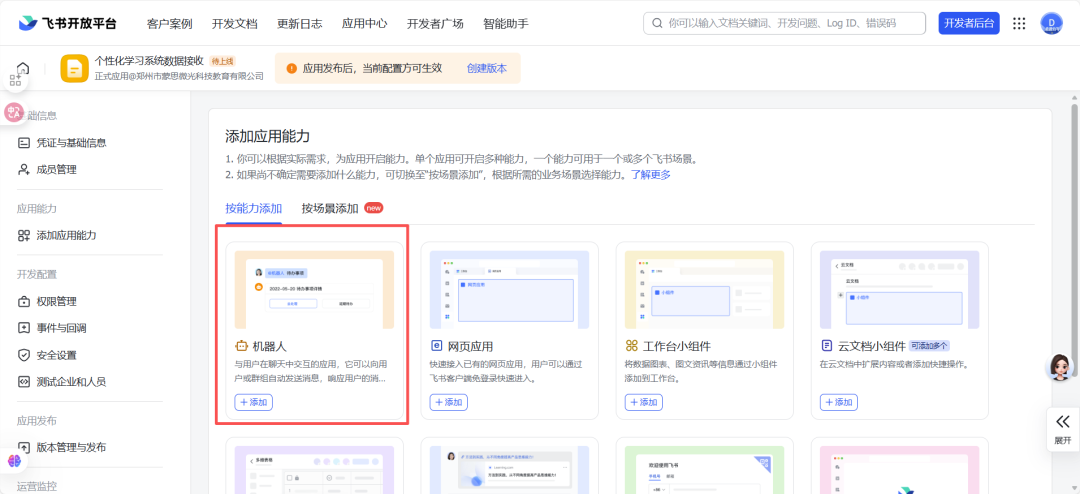Open 开发者广场 in top navigation
Viewport: 1080px width, 494px height.
(435, 23)
